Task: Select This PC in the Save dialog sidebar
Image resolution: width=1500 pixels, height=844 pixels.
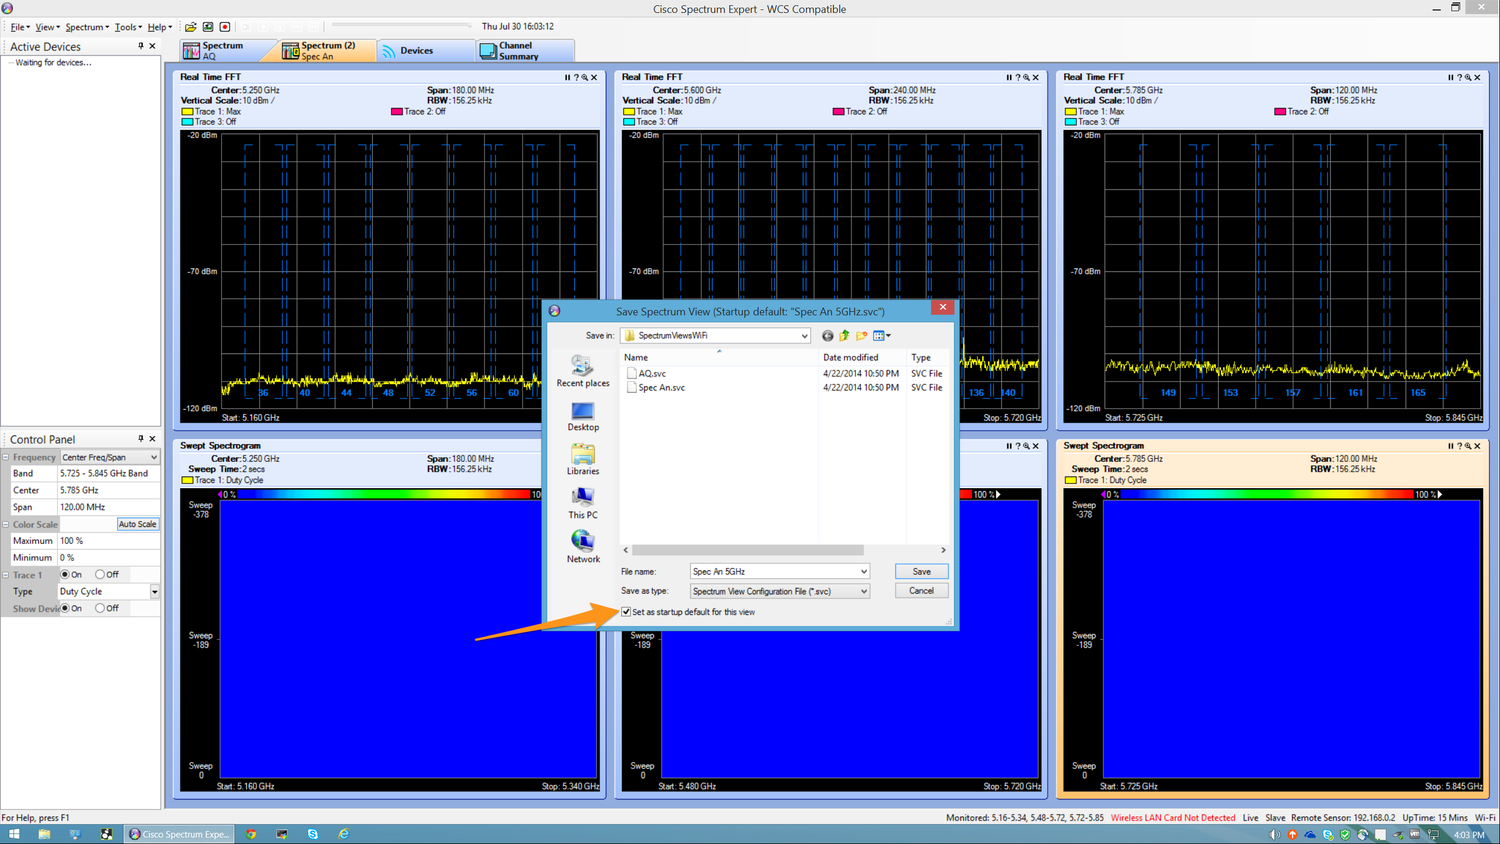Action: 583,504
